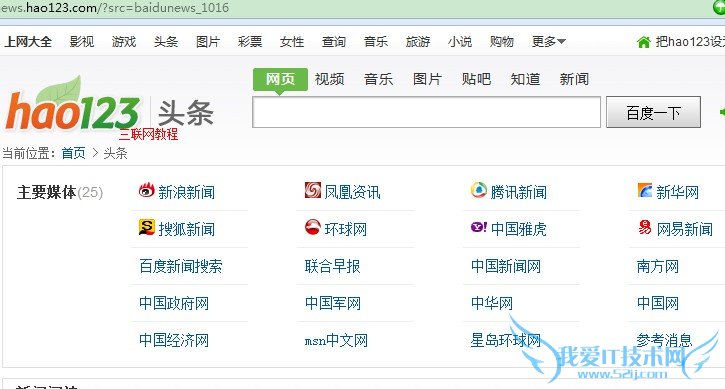Open the 中国雅虎 link

519,229
